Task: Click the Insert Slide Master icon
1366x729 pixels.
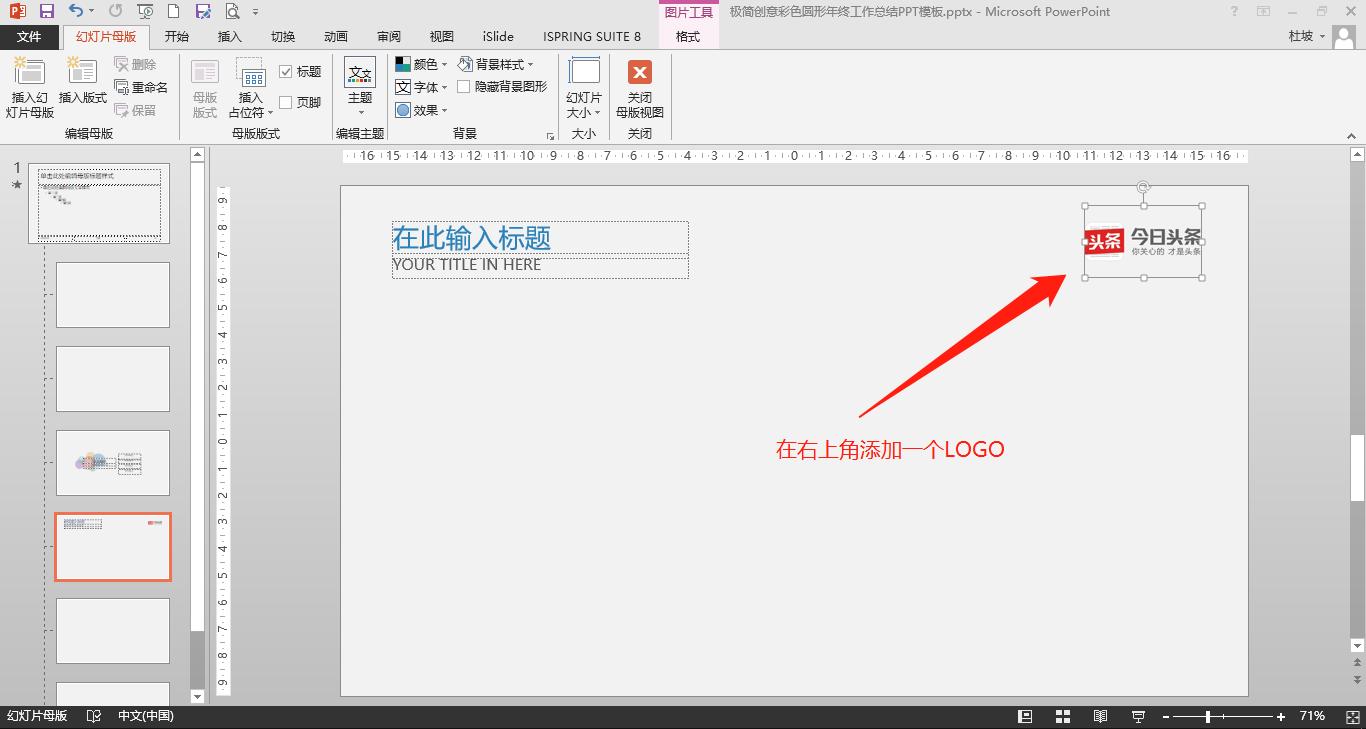Action: click(30, 73)
